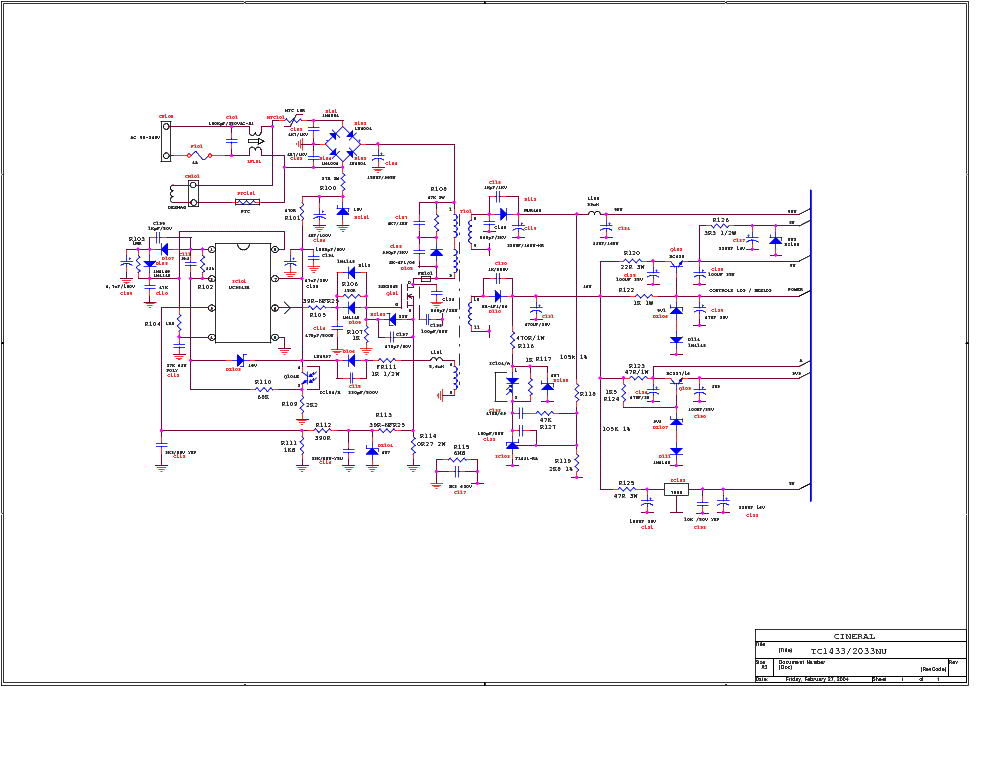
Task: Click the R119 label
Action: tap(563, 461)
